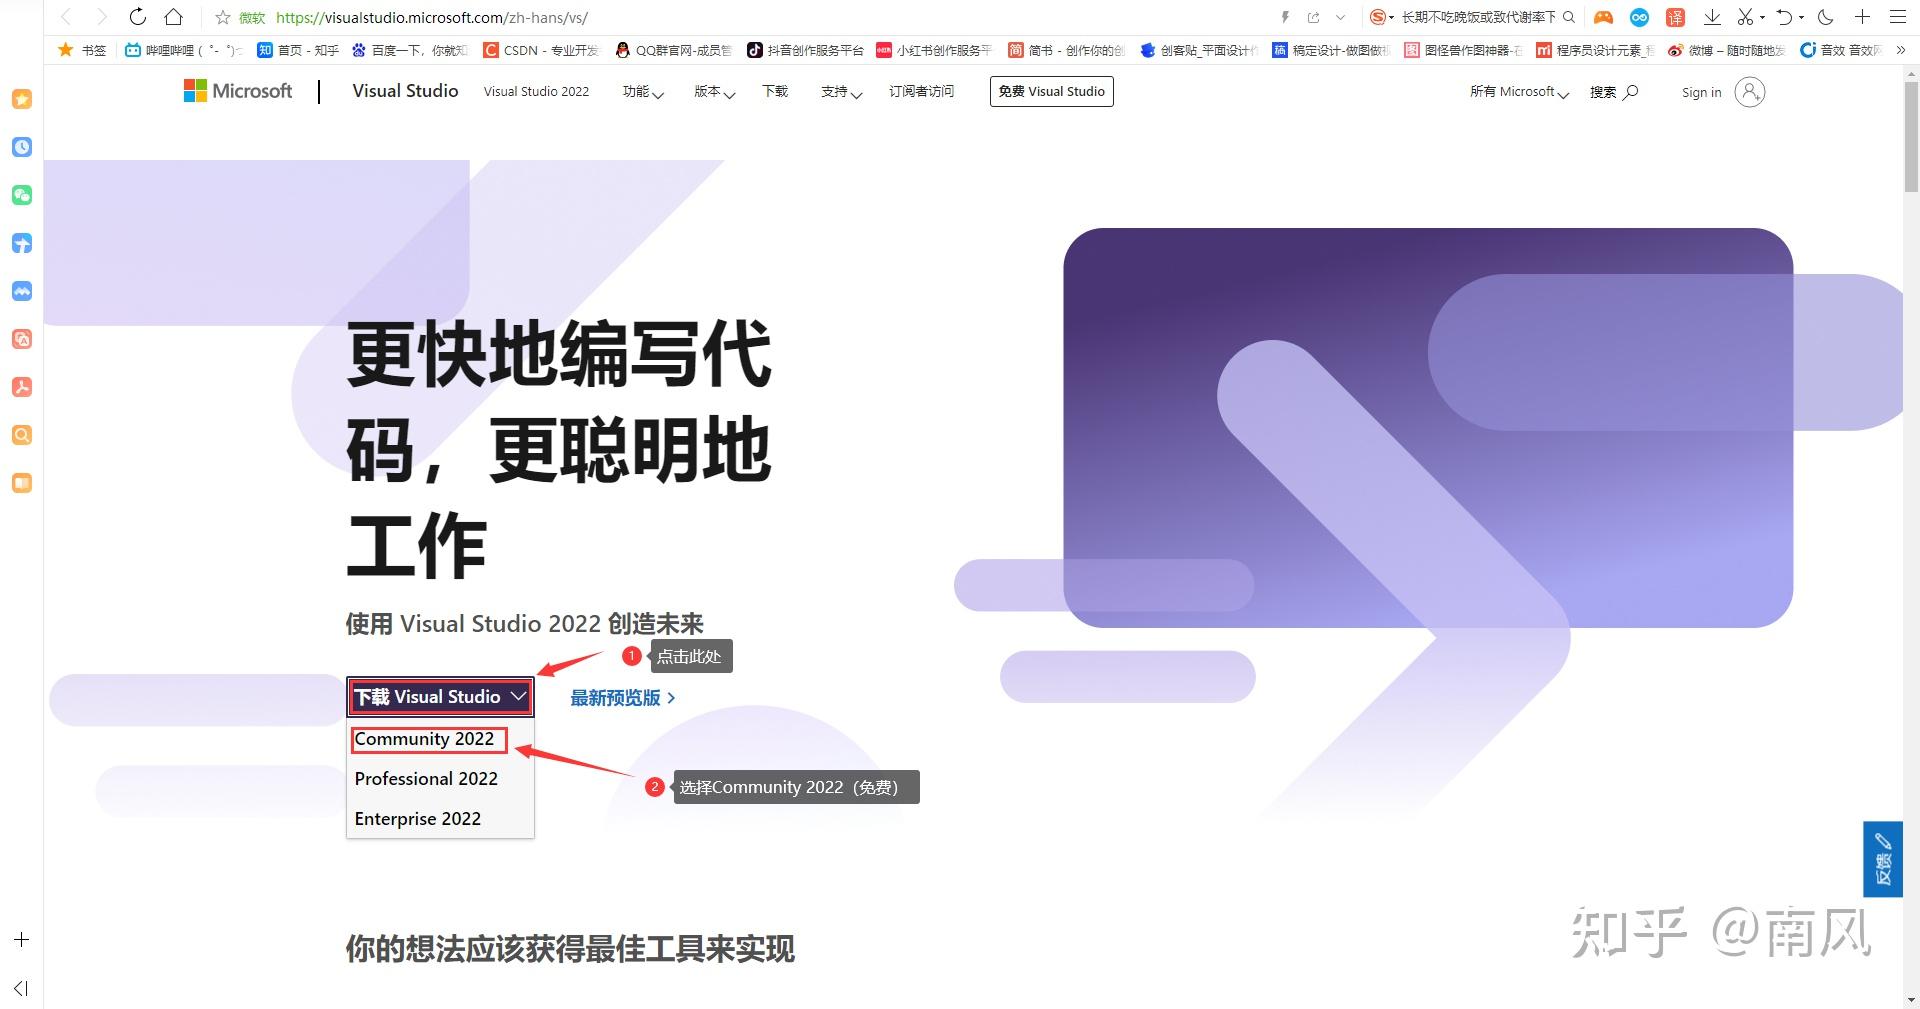Open the 微博 bookmark
The height and width of the screenshot is (1009, 1920).
click(x=1726, y=50)
